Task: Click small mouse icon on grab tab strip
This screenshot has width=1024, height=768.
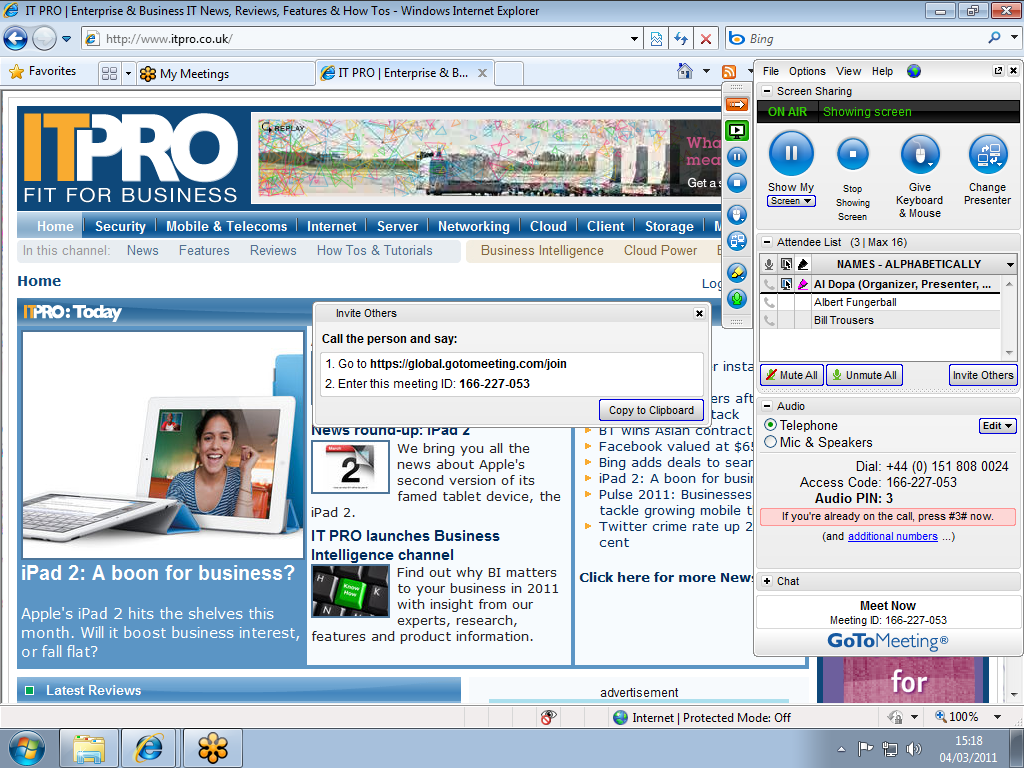Action: click(x=737, y=214)
